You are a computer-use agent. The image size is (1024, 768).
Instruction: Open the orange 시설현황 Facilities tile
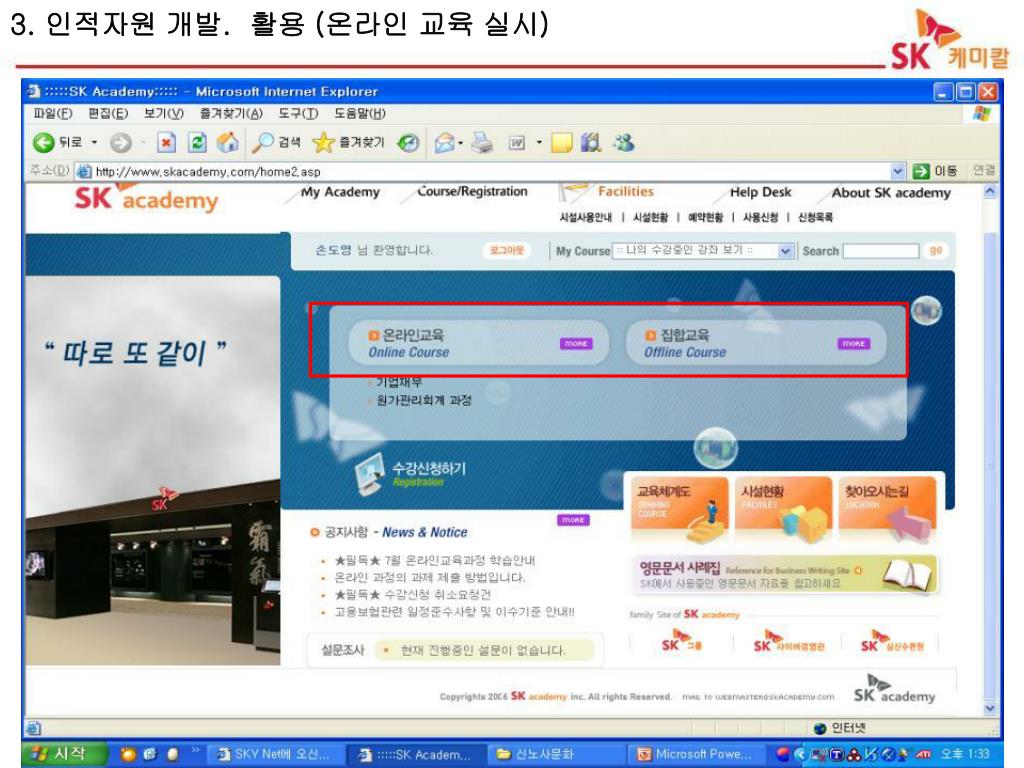(783, 510)
